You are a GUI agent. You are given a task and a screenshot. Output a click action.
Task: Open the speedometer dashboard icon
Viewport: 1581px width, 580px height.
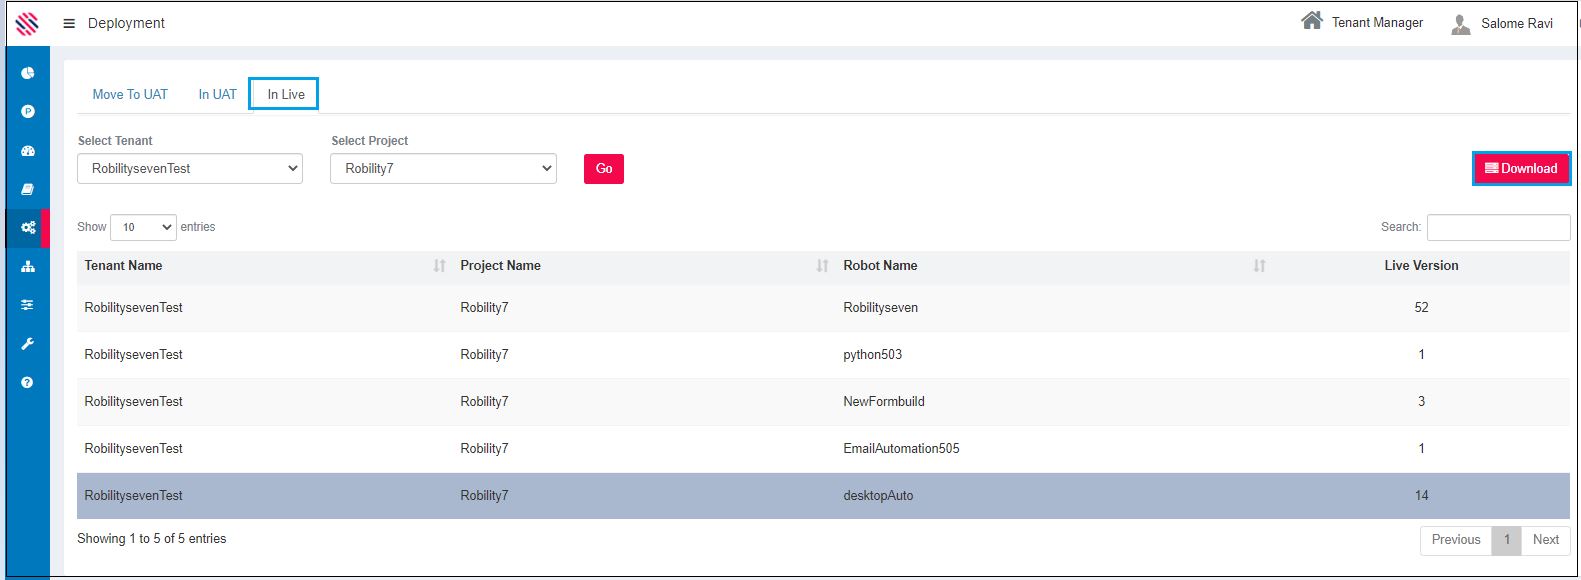pos(28,151)
